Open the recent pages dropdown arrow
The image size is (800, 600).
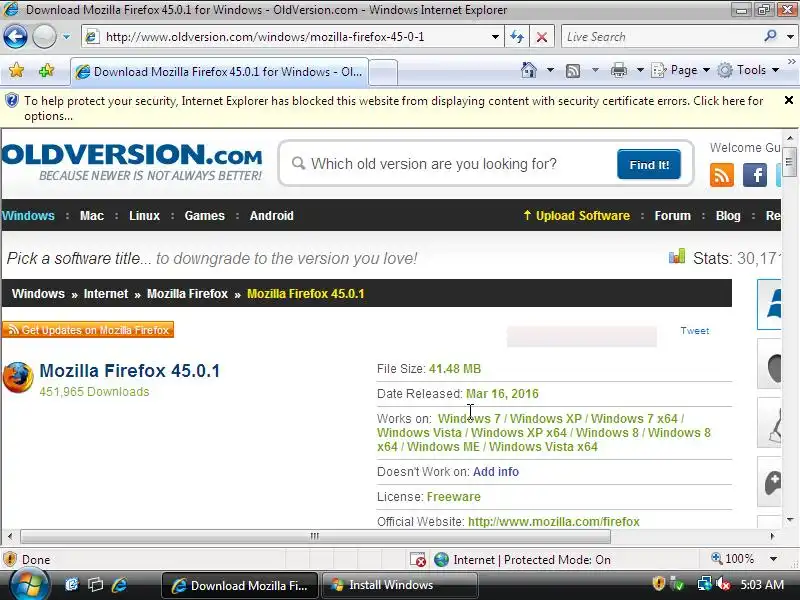click(66, 37)
